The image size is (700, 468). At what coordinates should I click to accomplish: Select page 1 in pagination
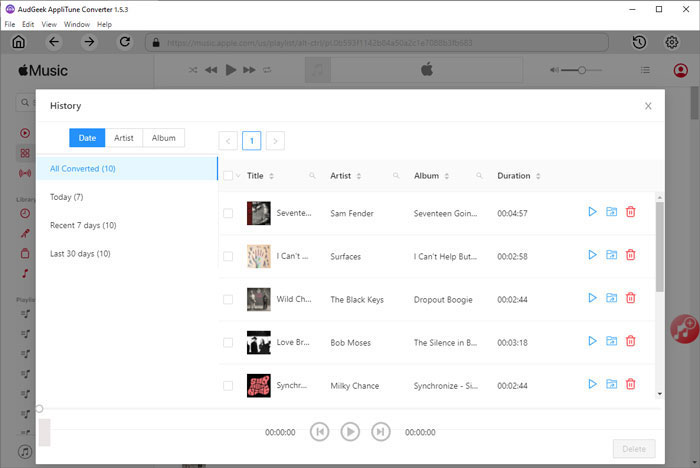pyautogui.click(x=251, y=141)
